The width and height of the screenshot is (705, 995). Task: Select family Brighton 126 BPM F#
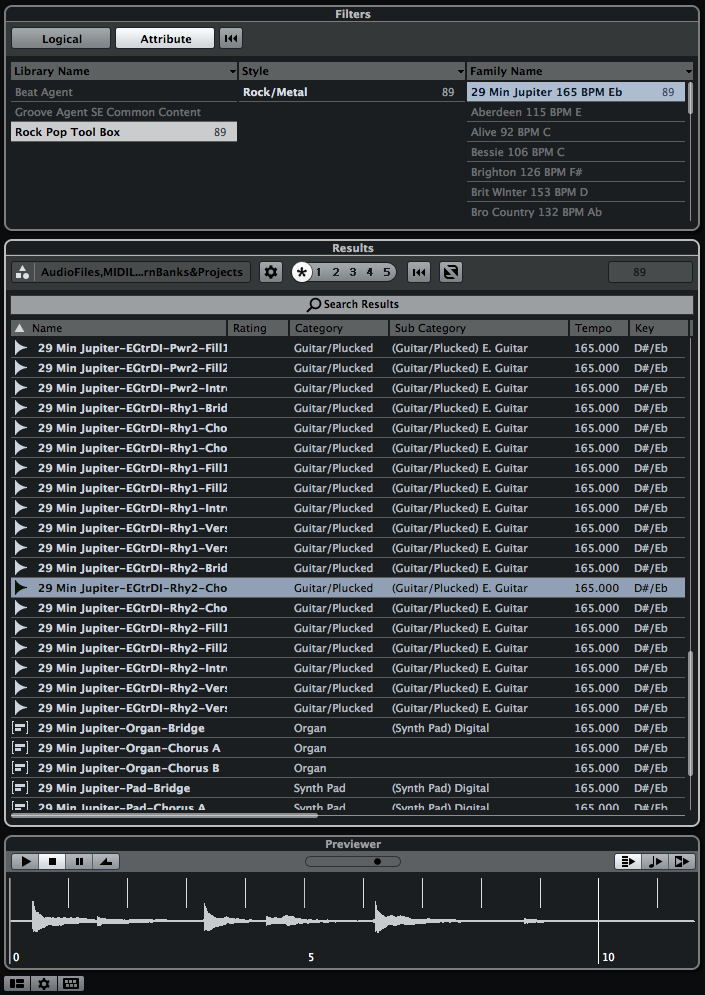[576, 172]
